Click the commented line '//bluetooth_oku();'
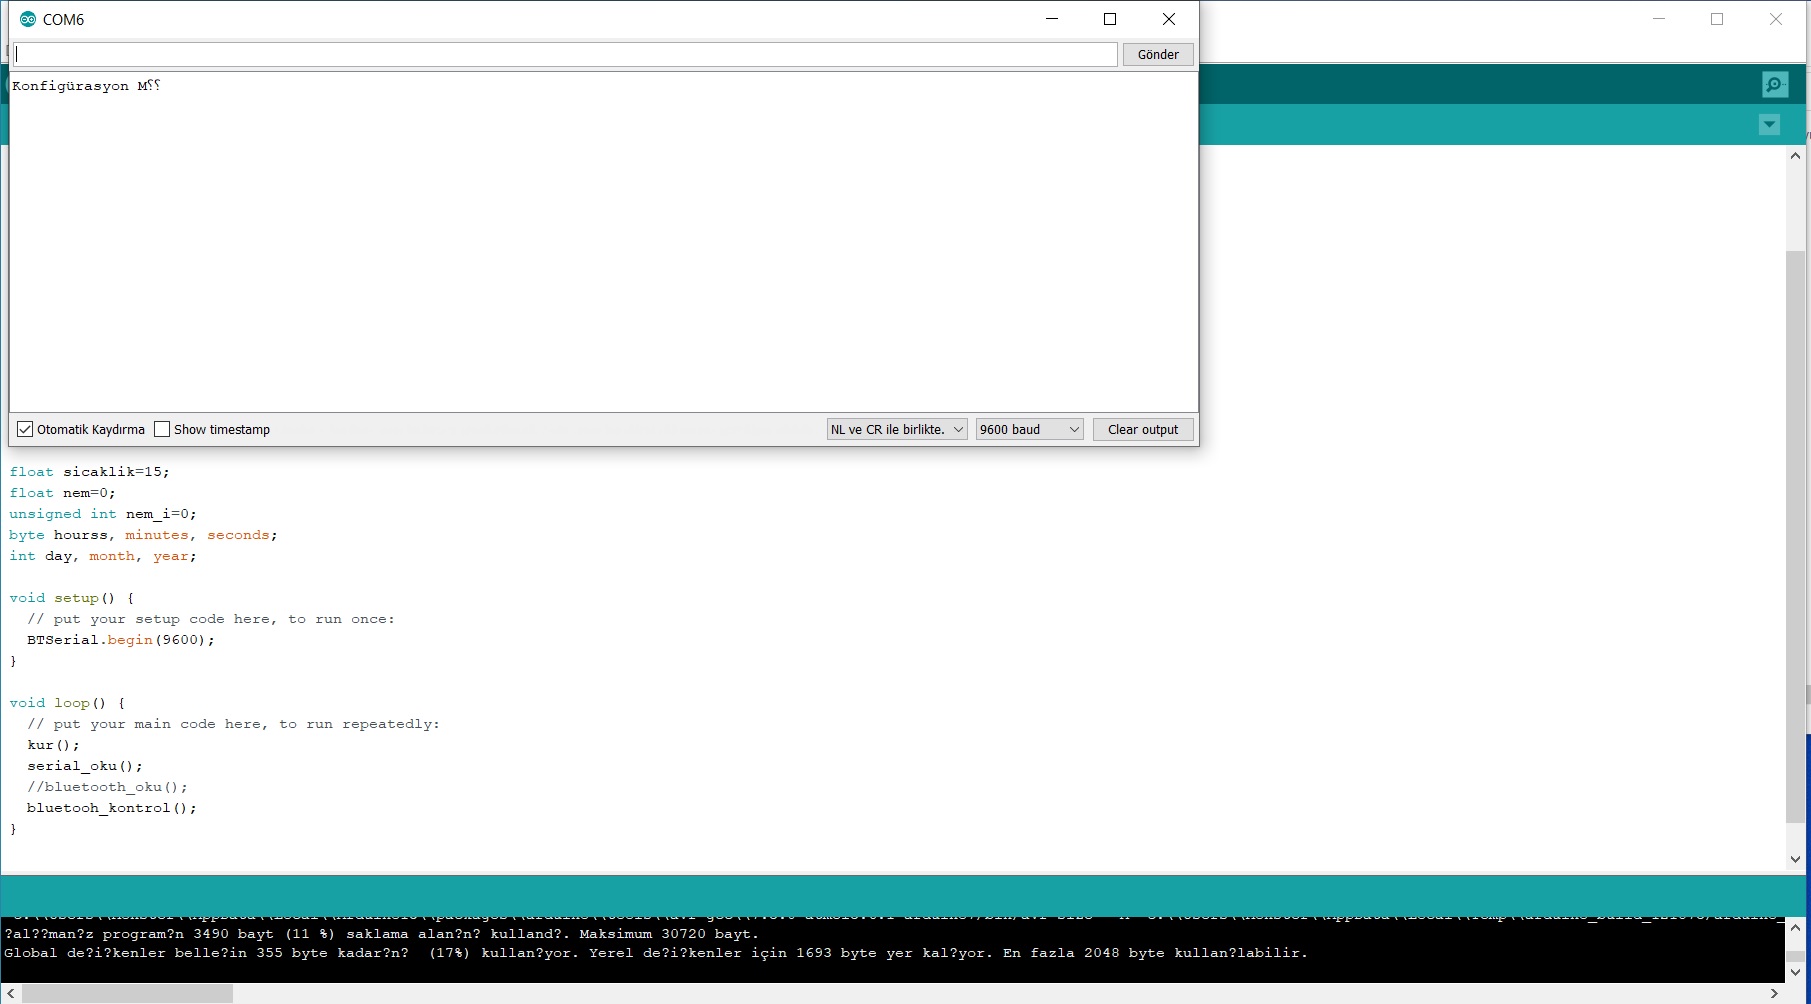 click(x=107, y=787)
